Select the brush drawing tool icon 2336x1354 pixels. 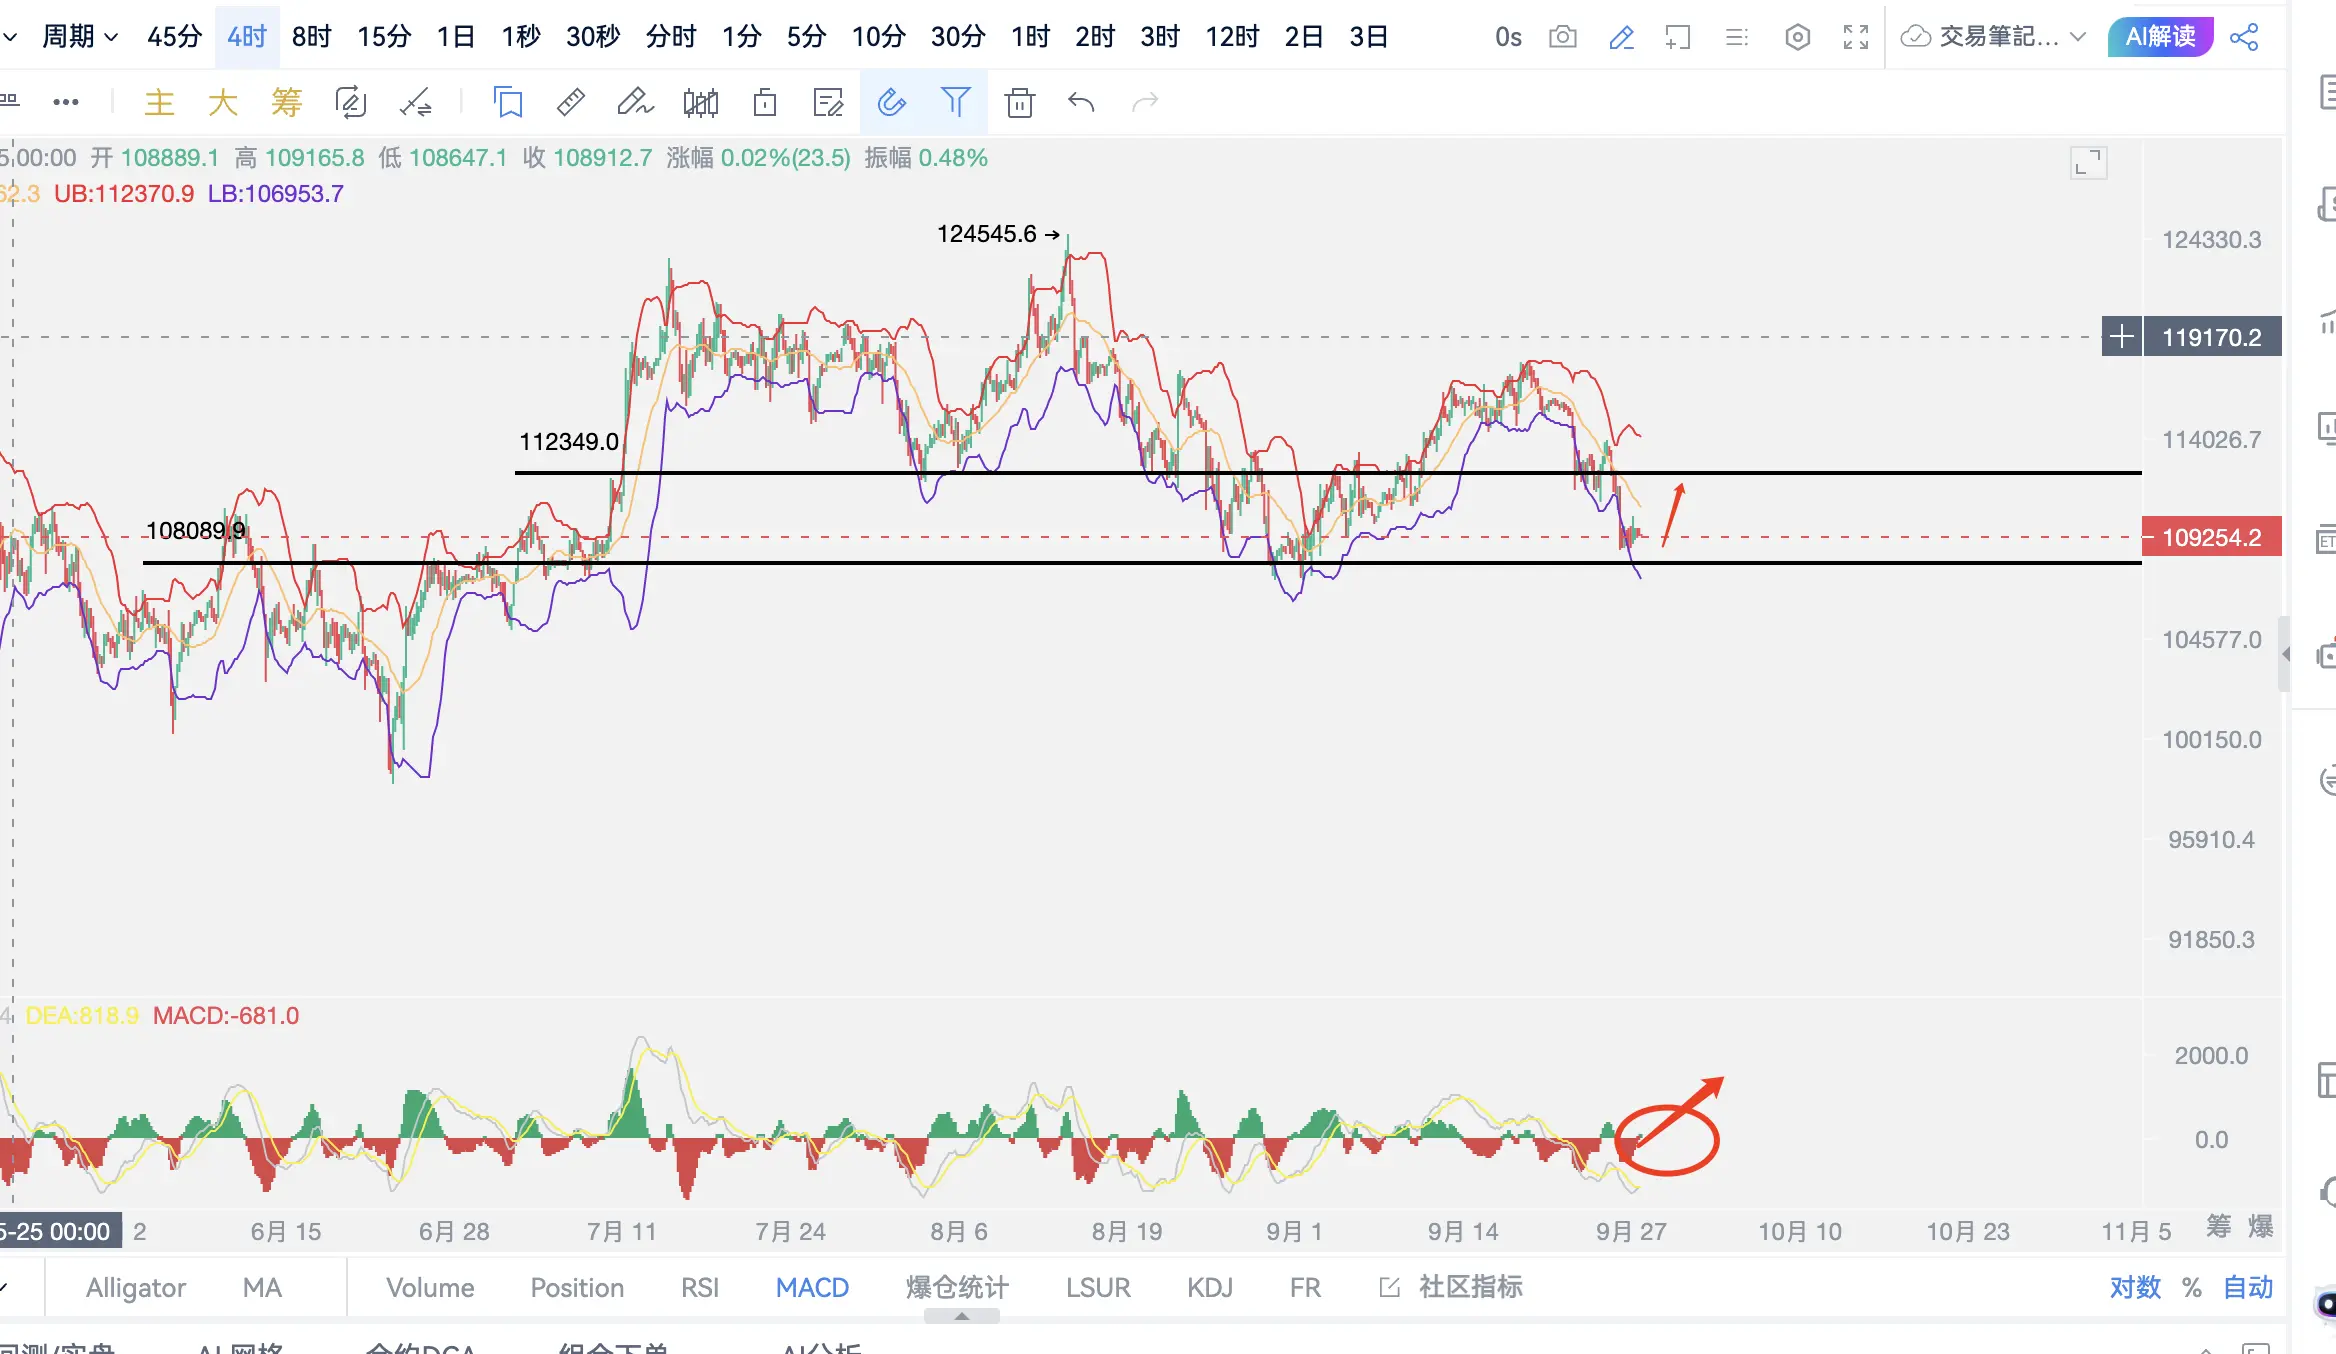634,102
